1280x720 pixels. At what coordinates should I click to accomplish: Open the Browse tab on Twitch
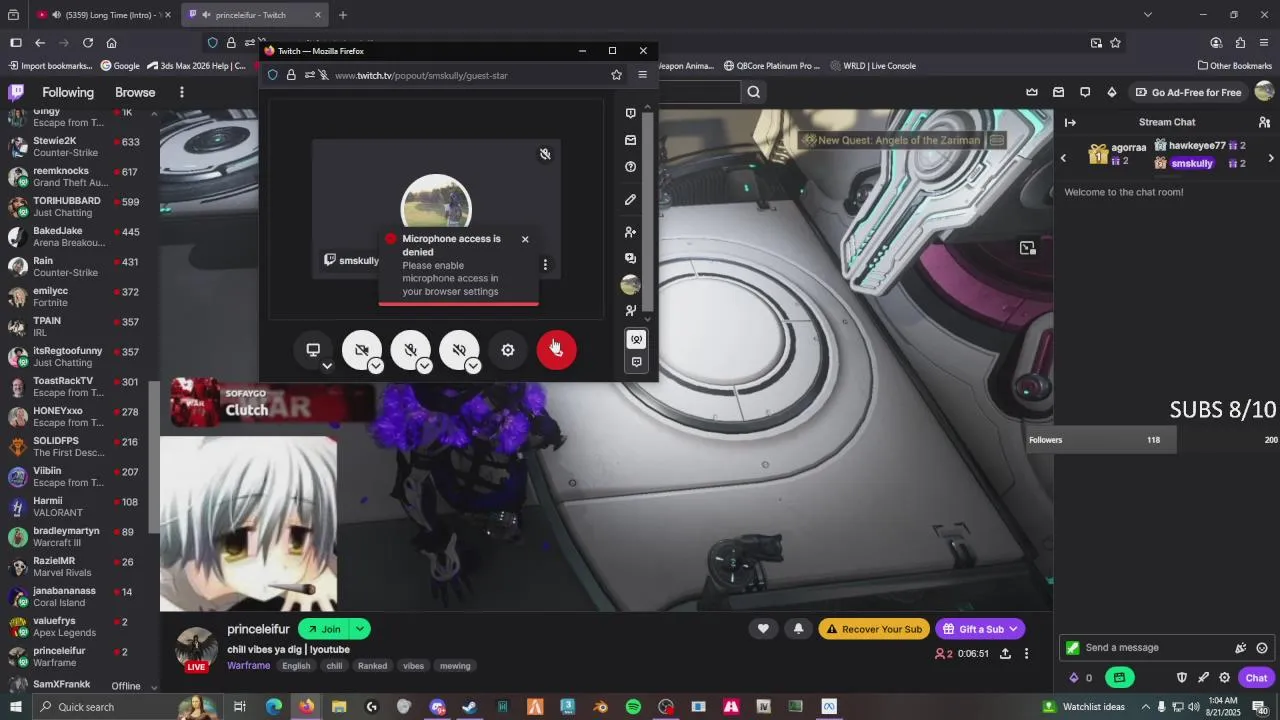pos(135,92)
